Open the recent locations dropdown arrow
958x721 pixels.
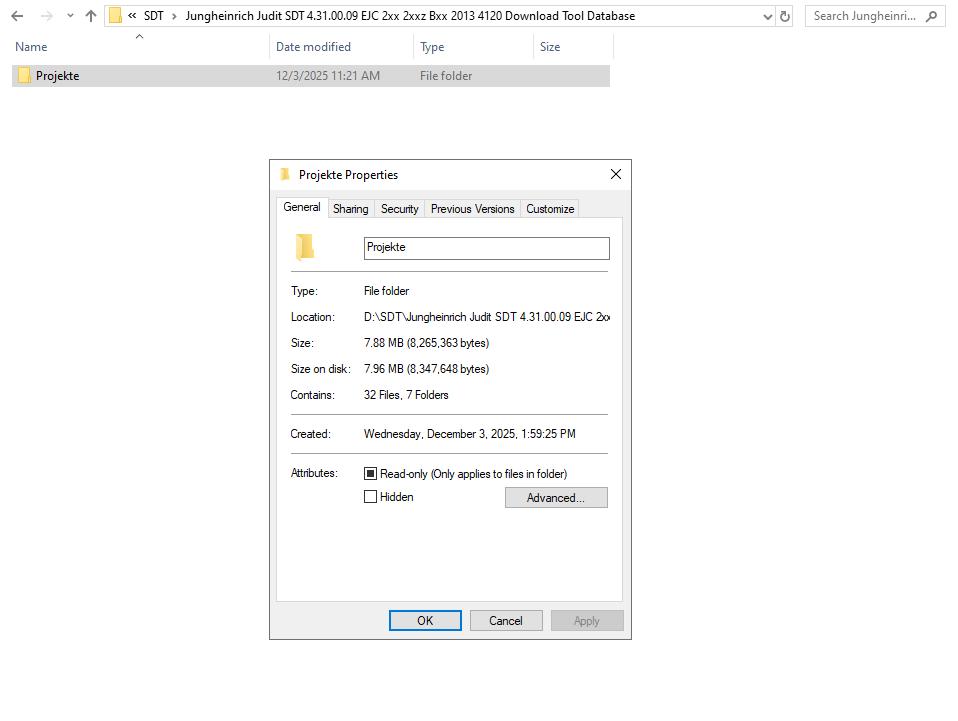tap(70, 16)
